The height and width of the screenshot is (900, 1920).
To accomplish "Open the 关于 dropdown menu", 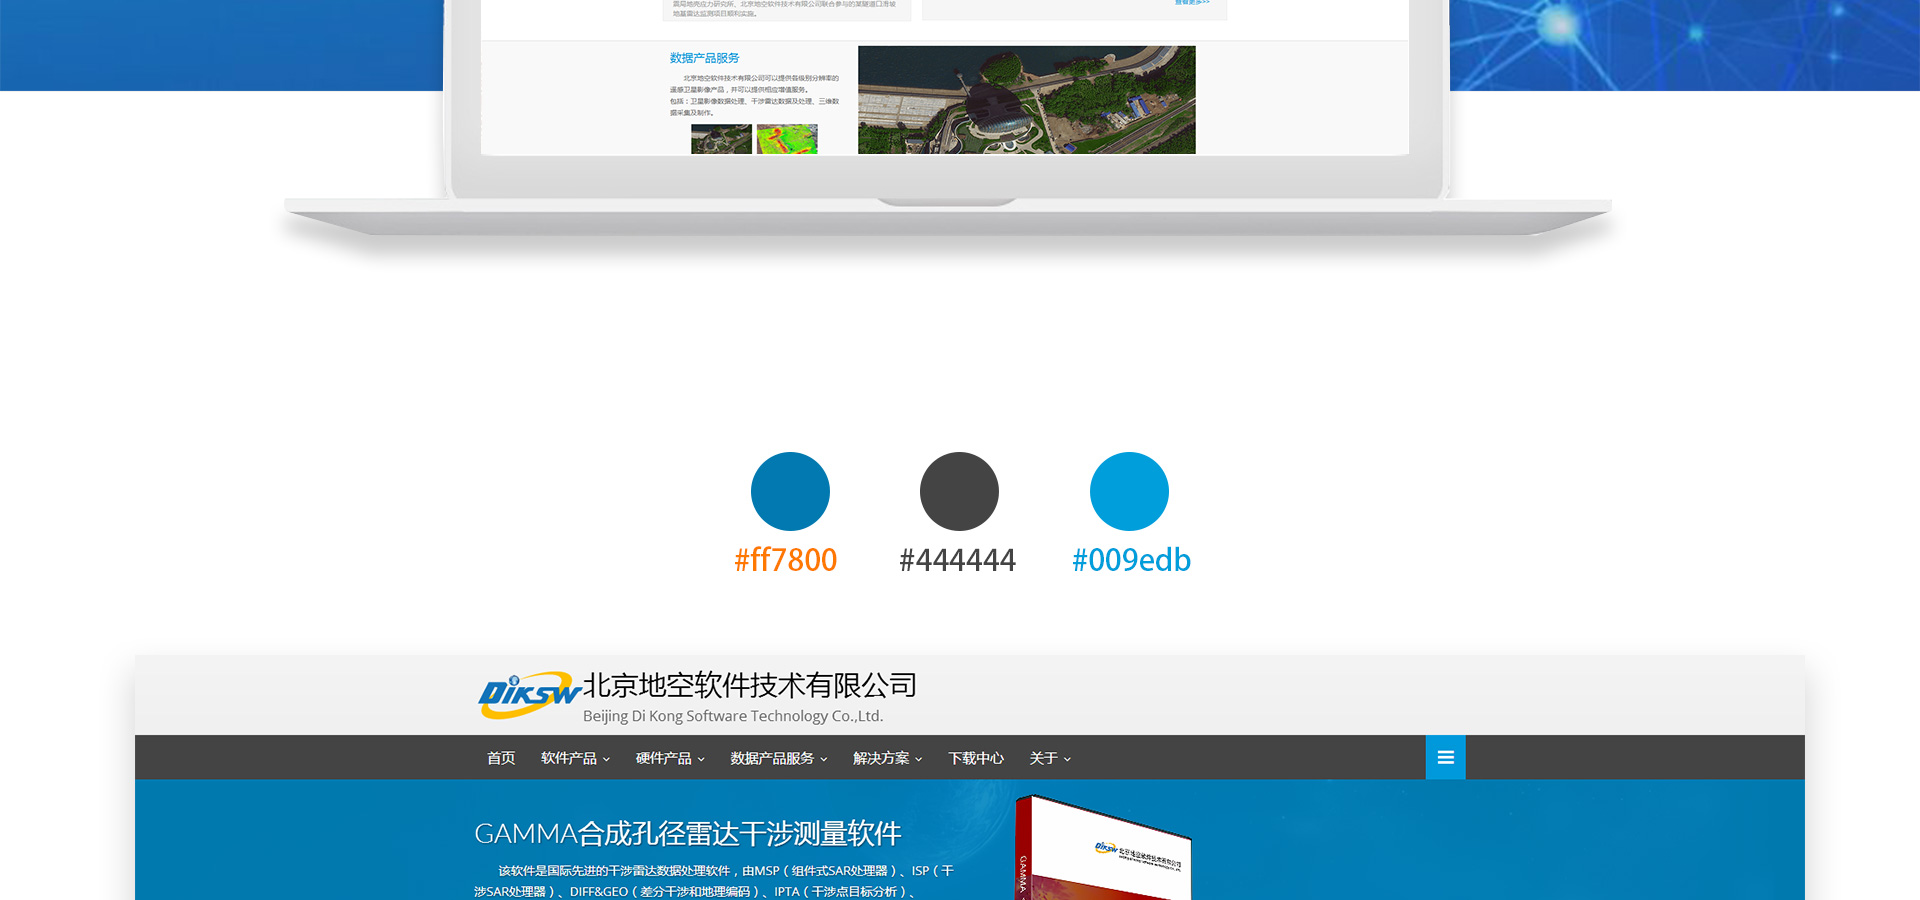I will [x=1050, y=759].
